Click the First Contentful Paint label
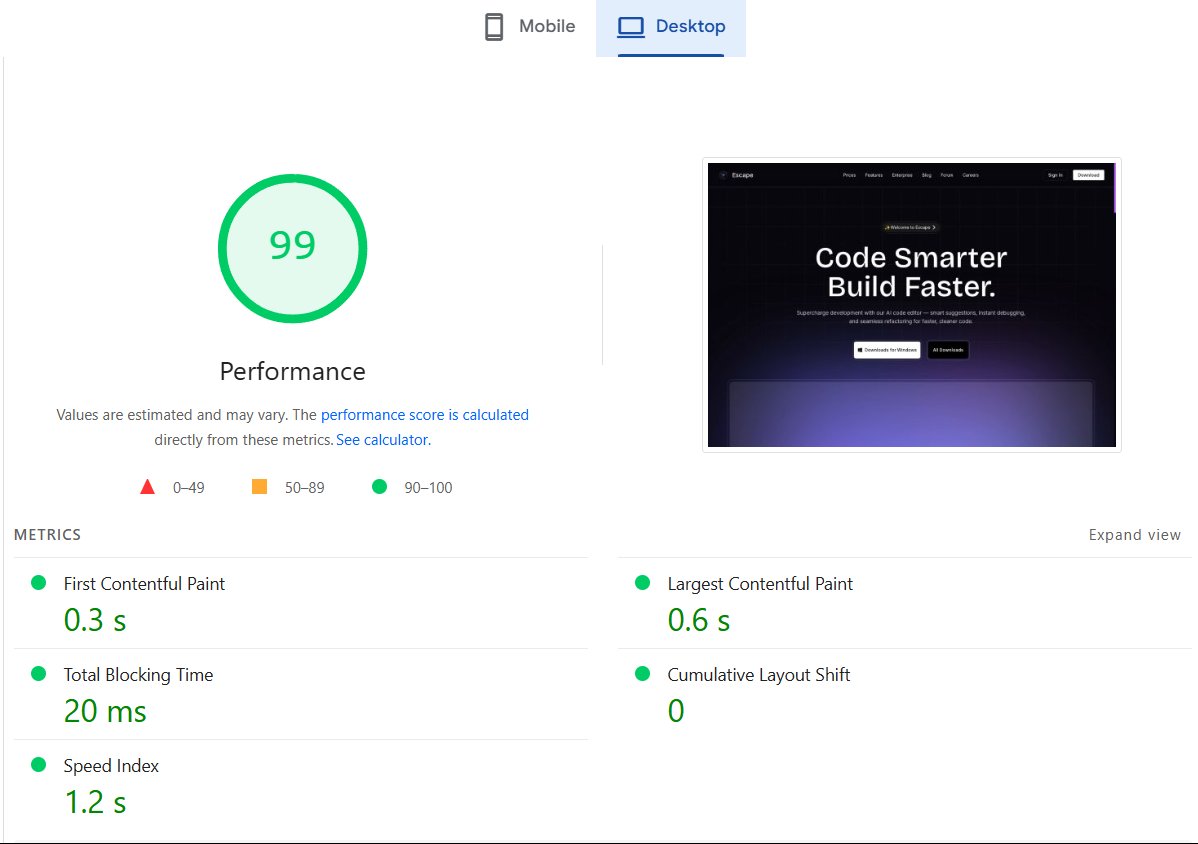 [144, 584]
